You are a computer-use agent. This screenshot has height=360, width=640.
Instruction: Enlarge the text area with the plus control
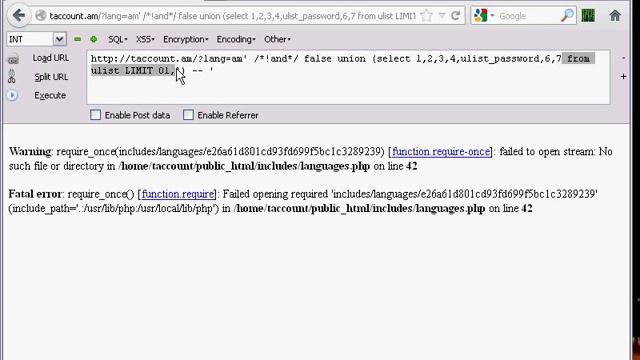tap(623, 76)
